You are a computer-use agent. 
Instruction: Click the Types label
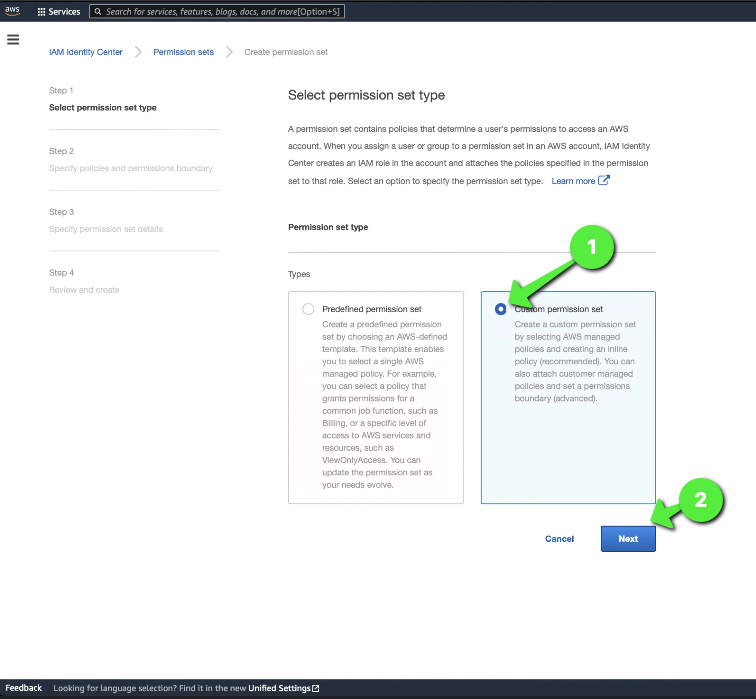click(299, 274)
